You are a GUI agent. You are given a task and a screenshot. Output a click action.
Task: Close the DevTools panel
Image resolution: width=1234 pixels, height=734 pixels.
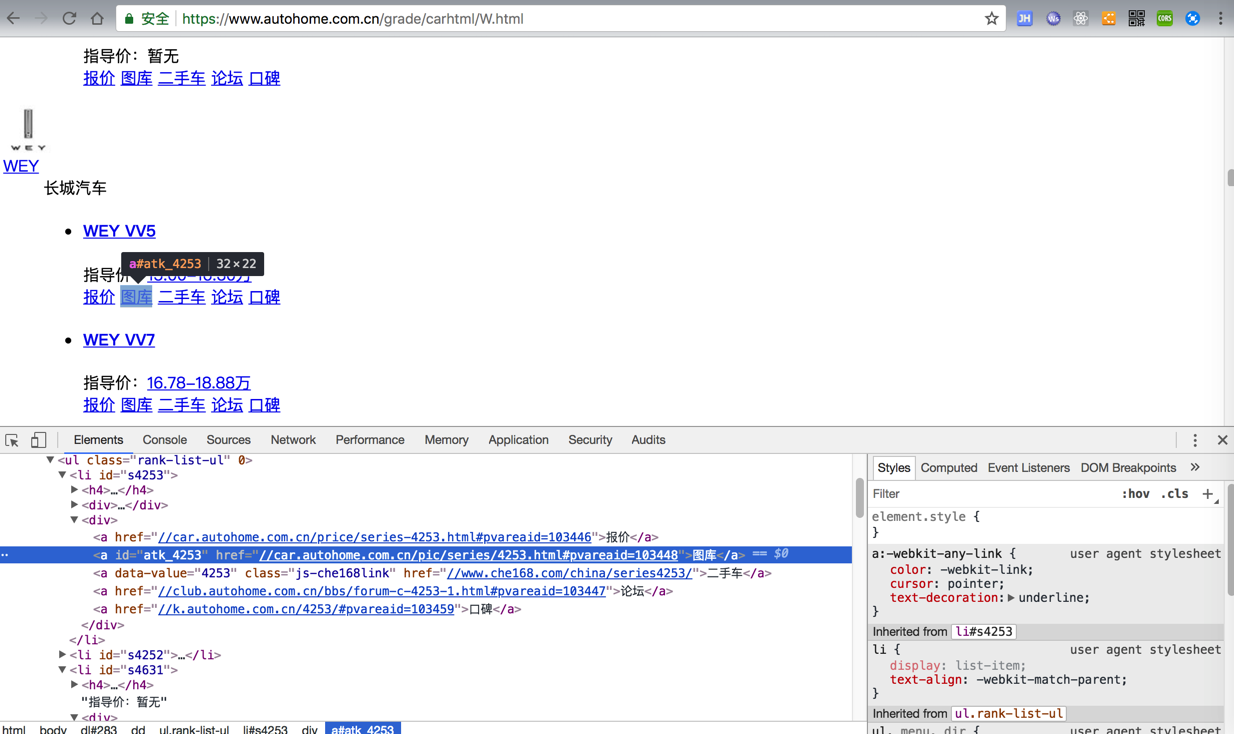pos(1222,440)
